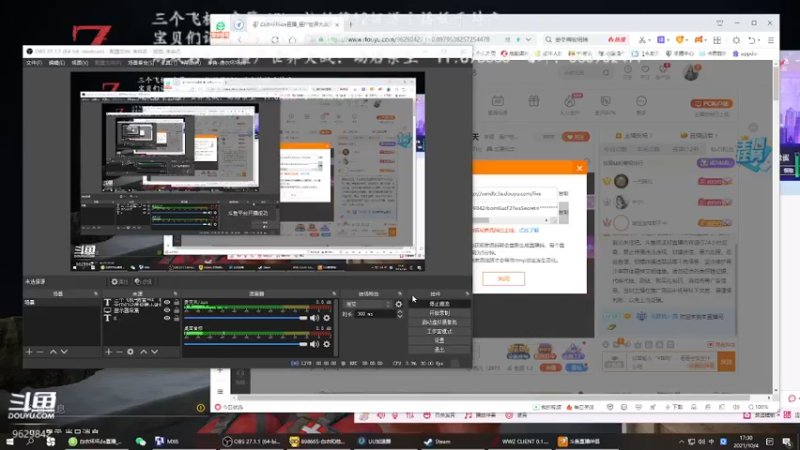The width and height of the screenshot is (800, 450).
Task: Pop out the Scenes dock panel
Action: click(x=95, y=294)
